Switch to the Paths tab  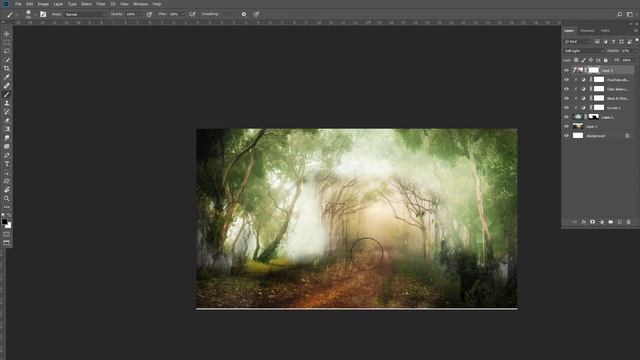point(605,31)
